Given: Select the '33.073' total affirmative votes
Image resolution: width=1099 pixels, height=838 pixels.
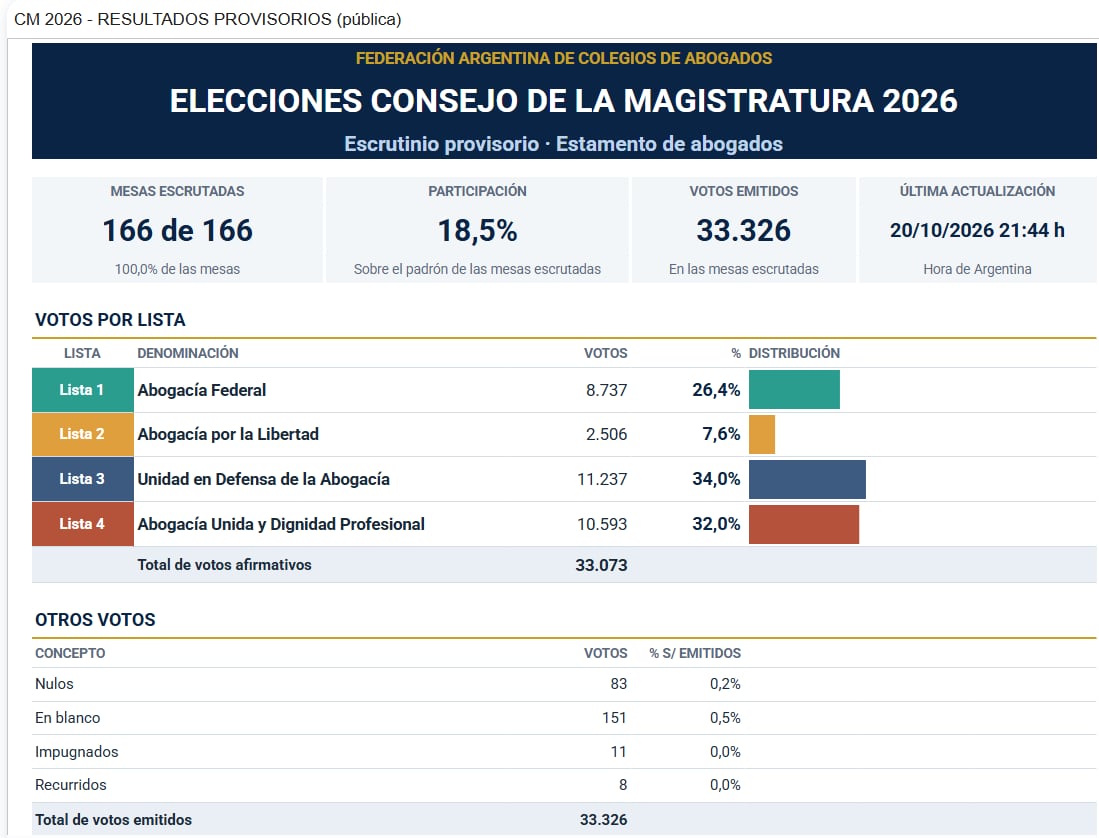Looking at the screenshot, I should pos(601,565).
